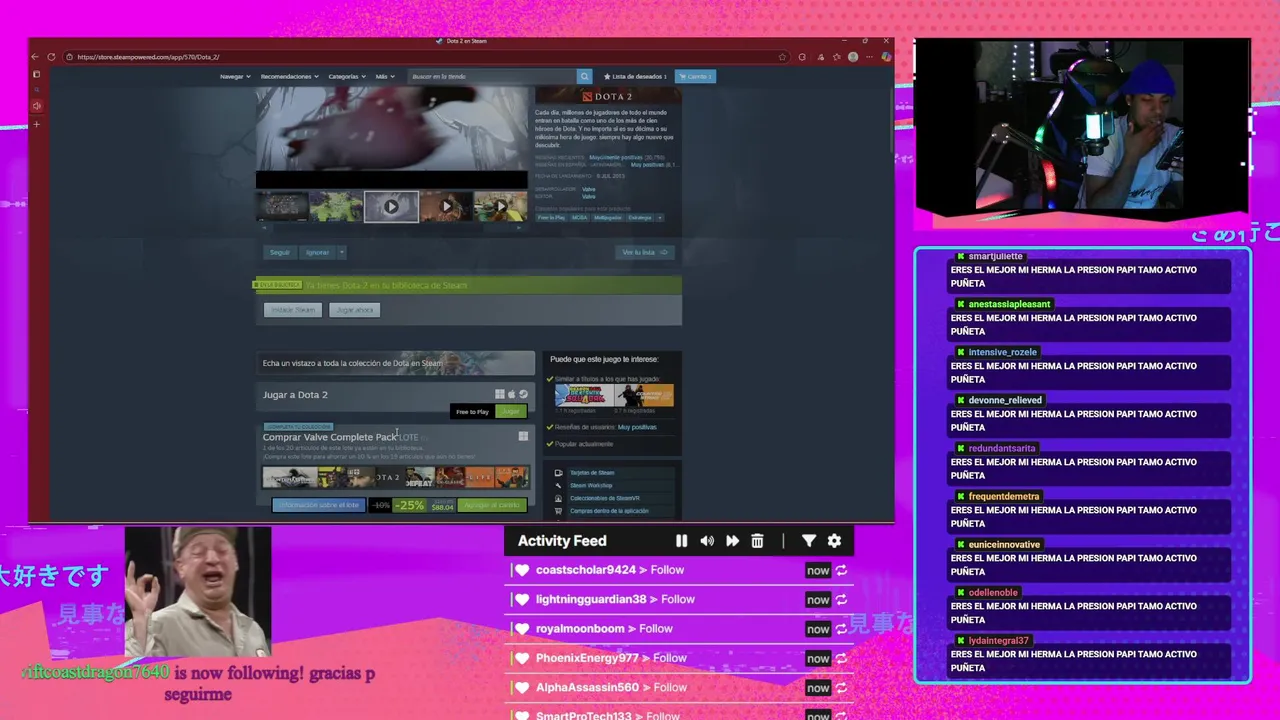This screenshot has height=720, width=1280.
Task: Expand the Categorías dropdown menu
Action: tap(347, 76)
